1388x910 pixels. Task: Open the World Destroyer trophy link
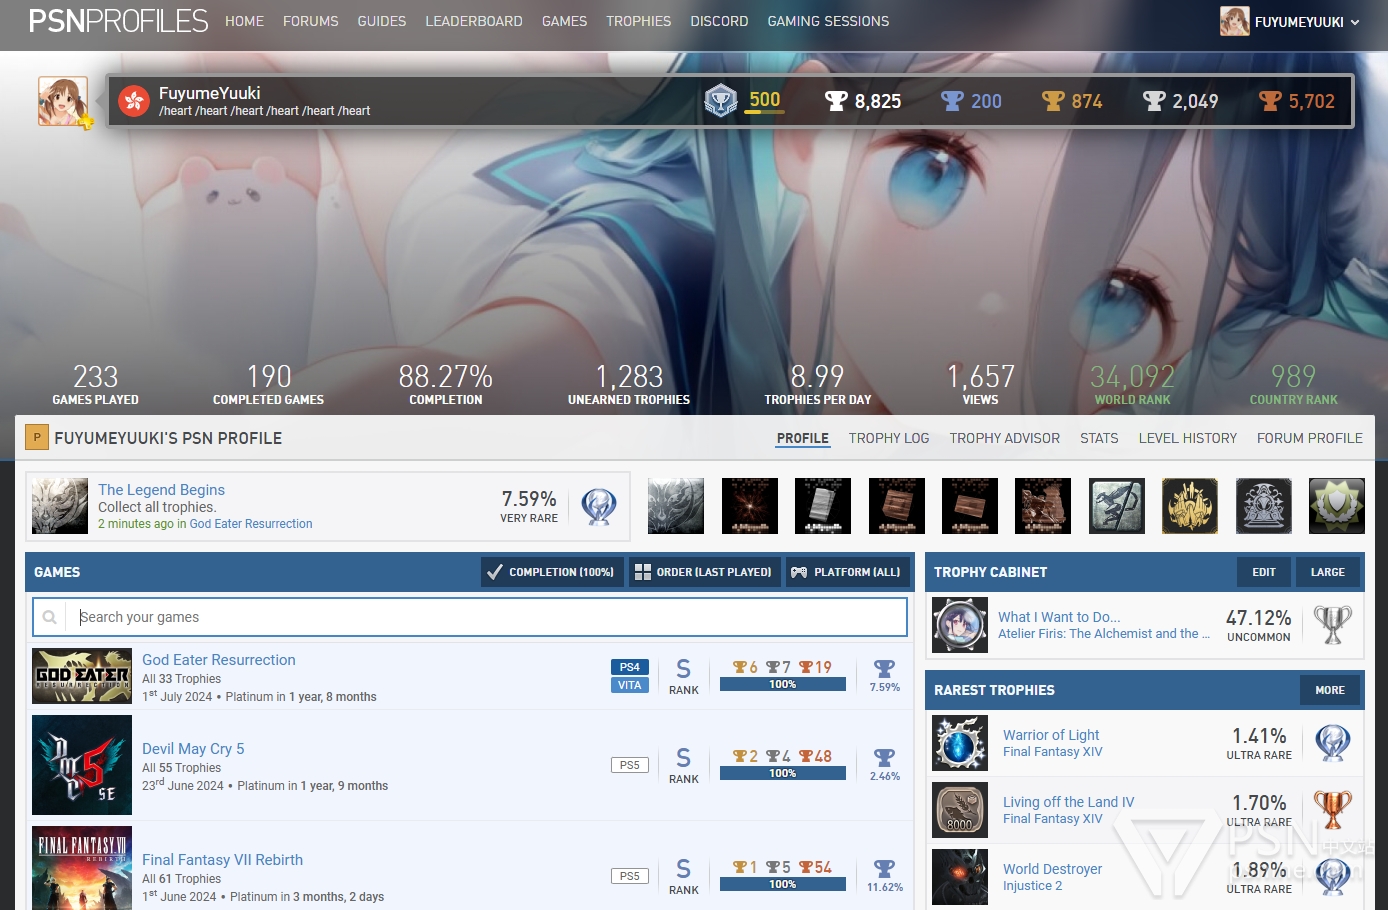point(1052,869)
